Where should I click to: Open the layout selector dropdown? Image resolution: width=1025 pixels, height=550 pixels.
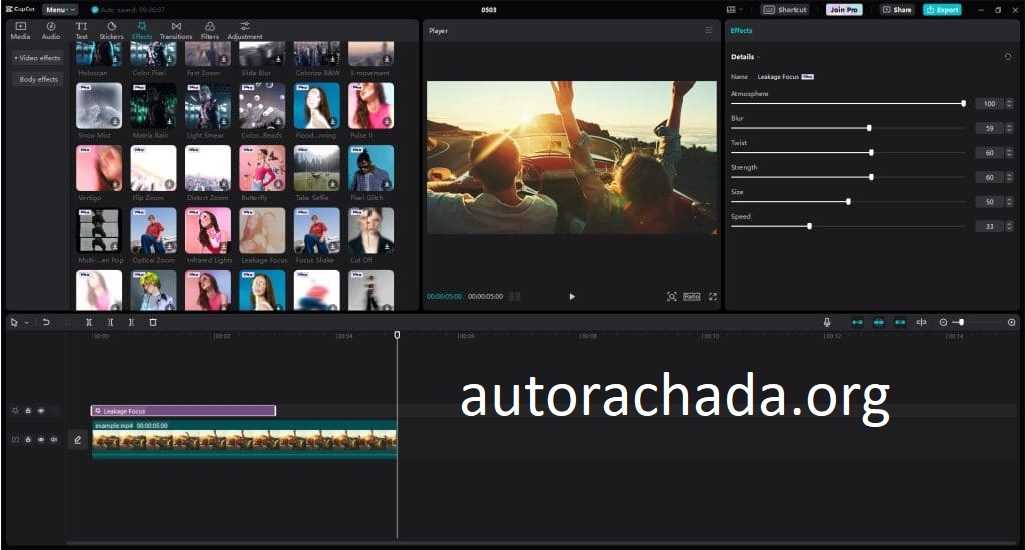[x=735, y=10]
